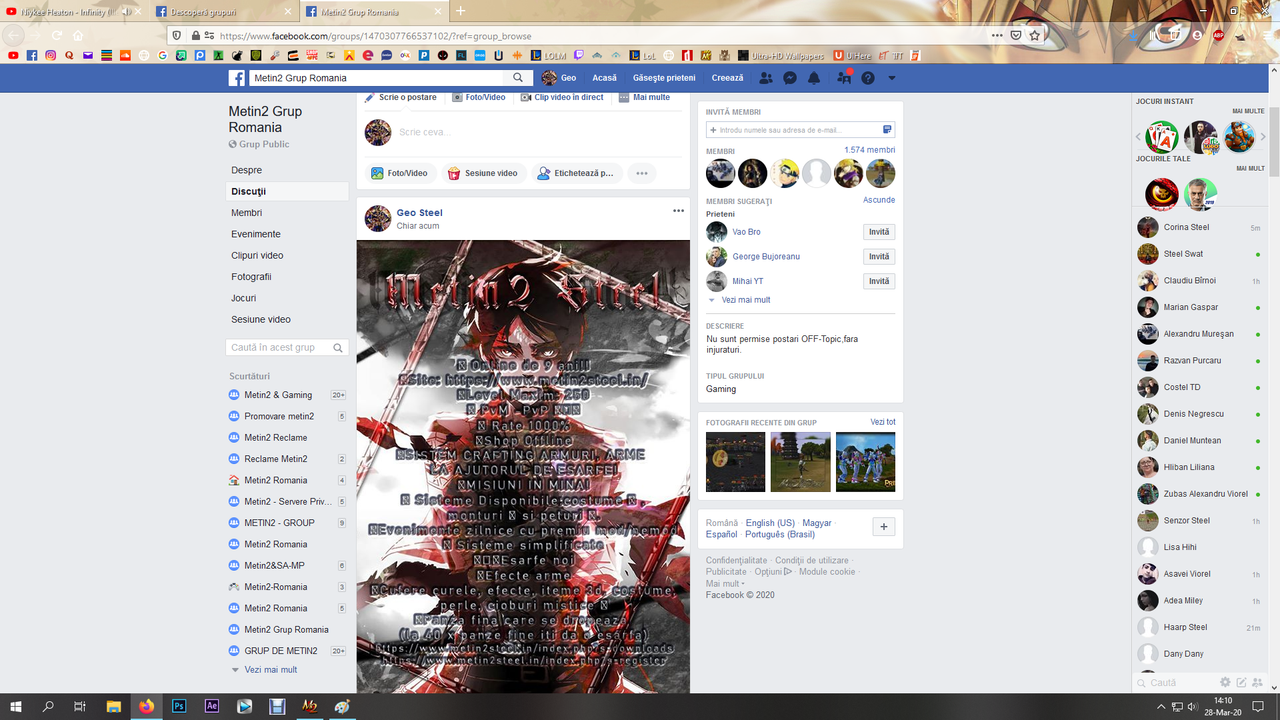Invite Vao Bro to the group

pos(879,232)
